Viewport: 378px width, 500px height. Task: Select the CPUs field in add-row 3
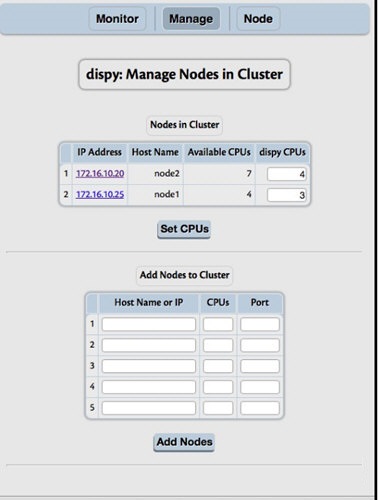click(x=218, y=366)
